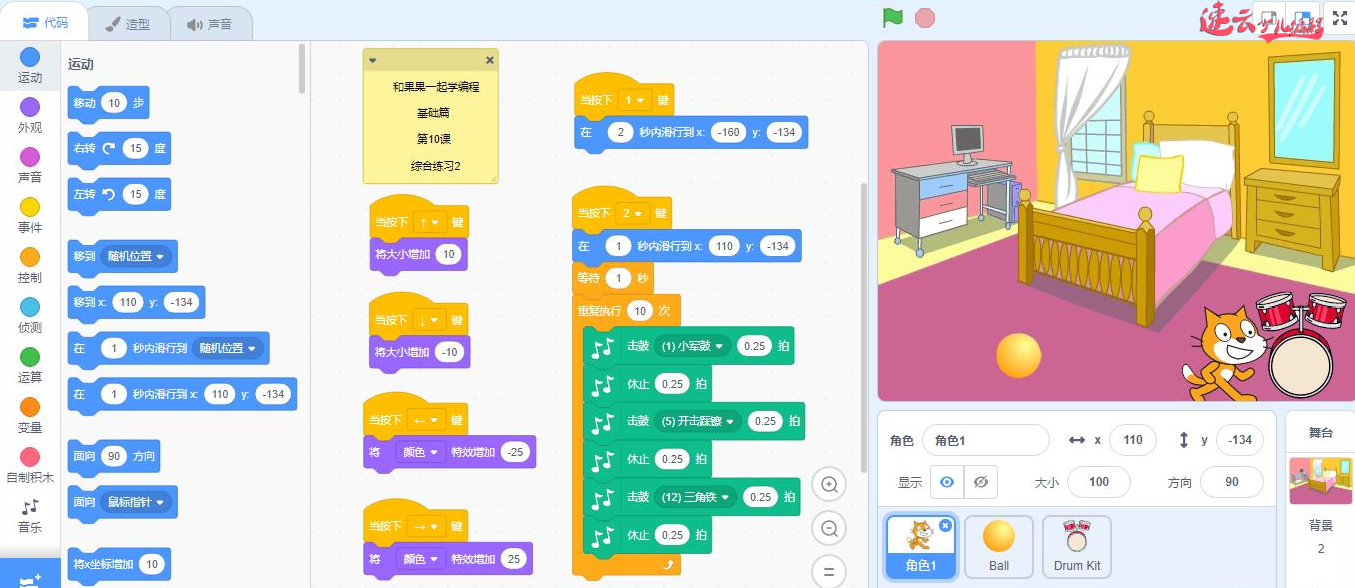Viewport: 1355px width, 588px height.
Task: Delete sprite 角色1 with its x badge
Action: pos(945,526)
